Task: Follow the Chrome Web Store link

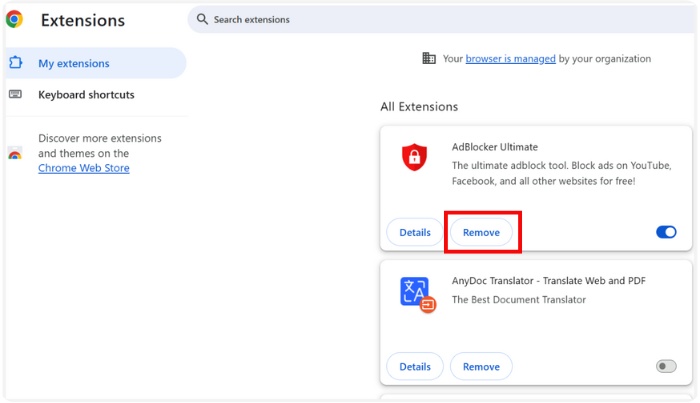Action: coord(84,168)
